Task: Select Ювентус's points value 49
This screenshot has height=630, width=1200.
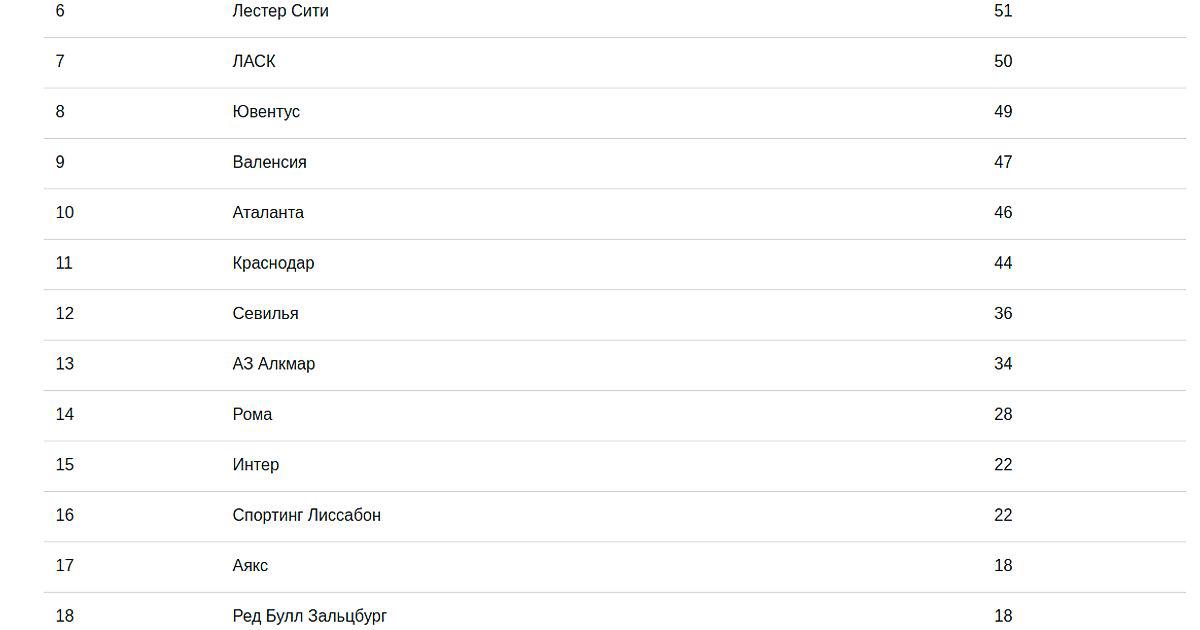Action: pos(1003,112)
